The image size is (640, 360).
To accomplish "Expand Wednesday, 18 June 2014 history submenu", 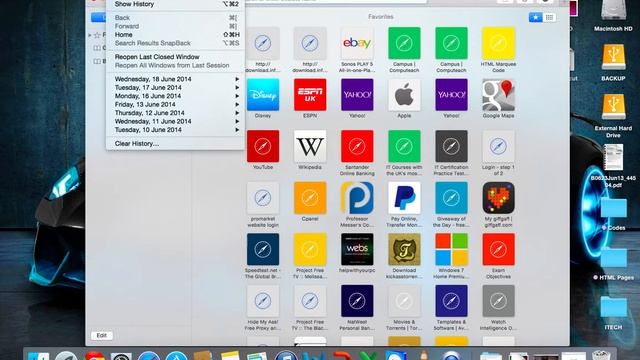I will (175, 79).
